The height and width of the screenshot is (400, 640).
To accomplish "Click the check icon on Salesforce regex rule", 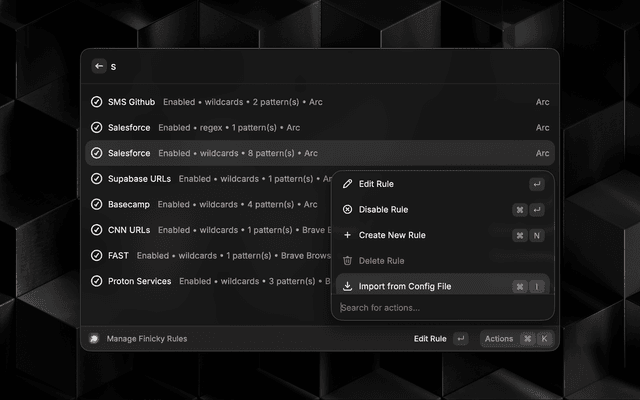I will click(x=96, y=127).
